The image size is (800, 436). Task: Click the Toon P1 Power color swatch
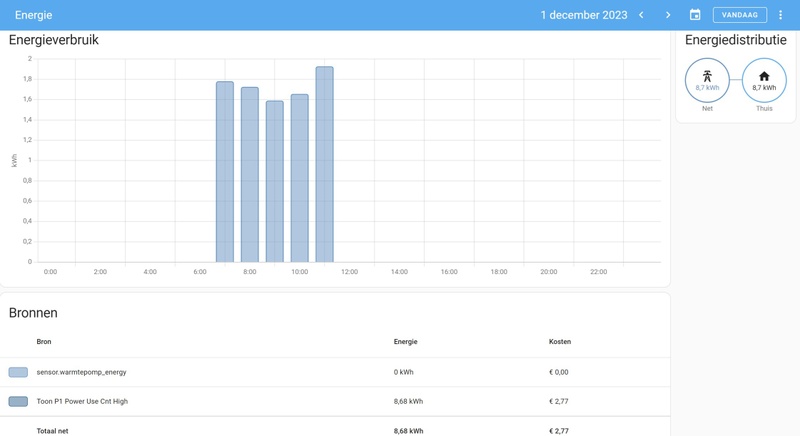(18, 401)
